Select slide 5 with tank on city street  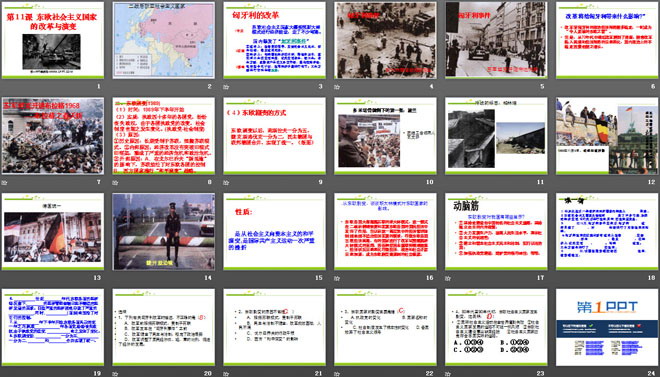click(496, 40)
